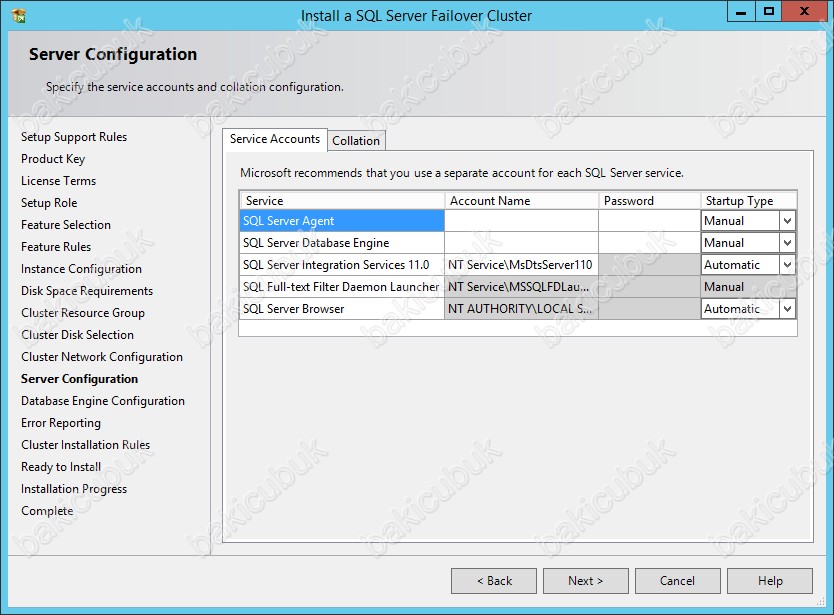The height and width of the screenshot is (615, 834).
Task: Open Startup Type dropdown for Integration Services 11.0
Action: point(787,265)
